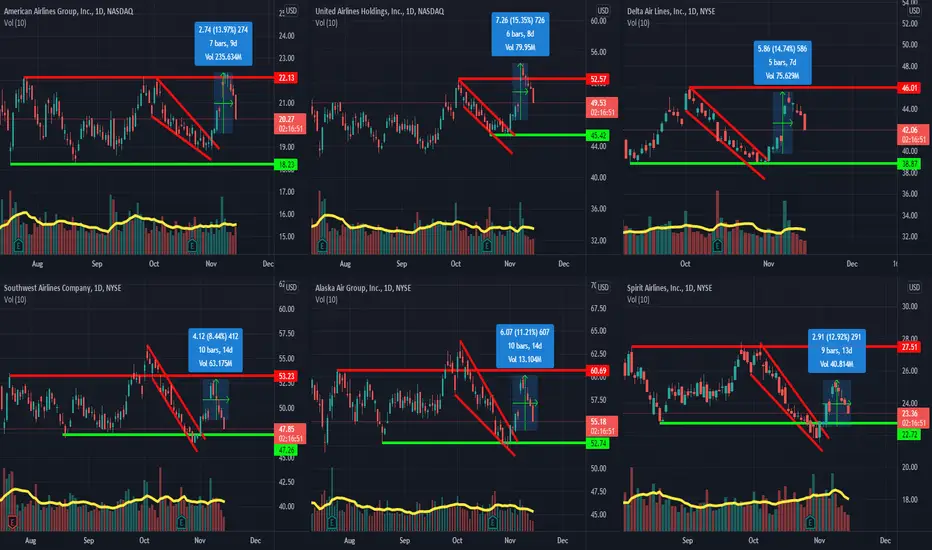Click the green 52.74 support price label
932x550 pixels.
tap(597, 444)
